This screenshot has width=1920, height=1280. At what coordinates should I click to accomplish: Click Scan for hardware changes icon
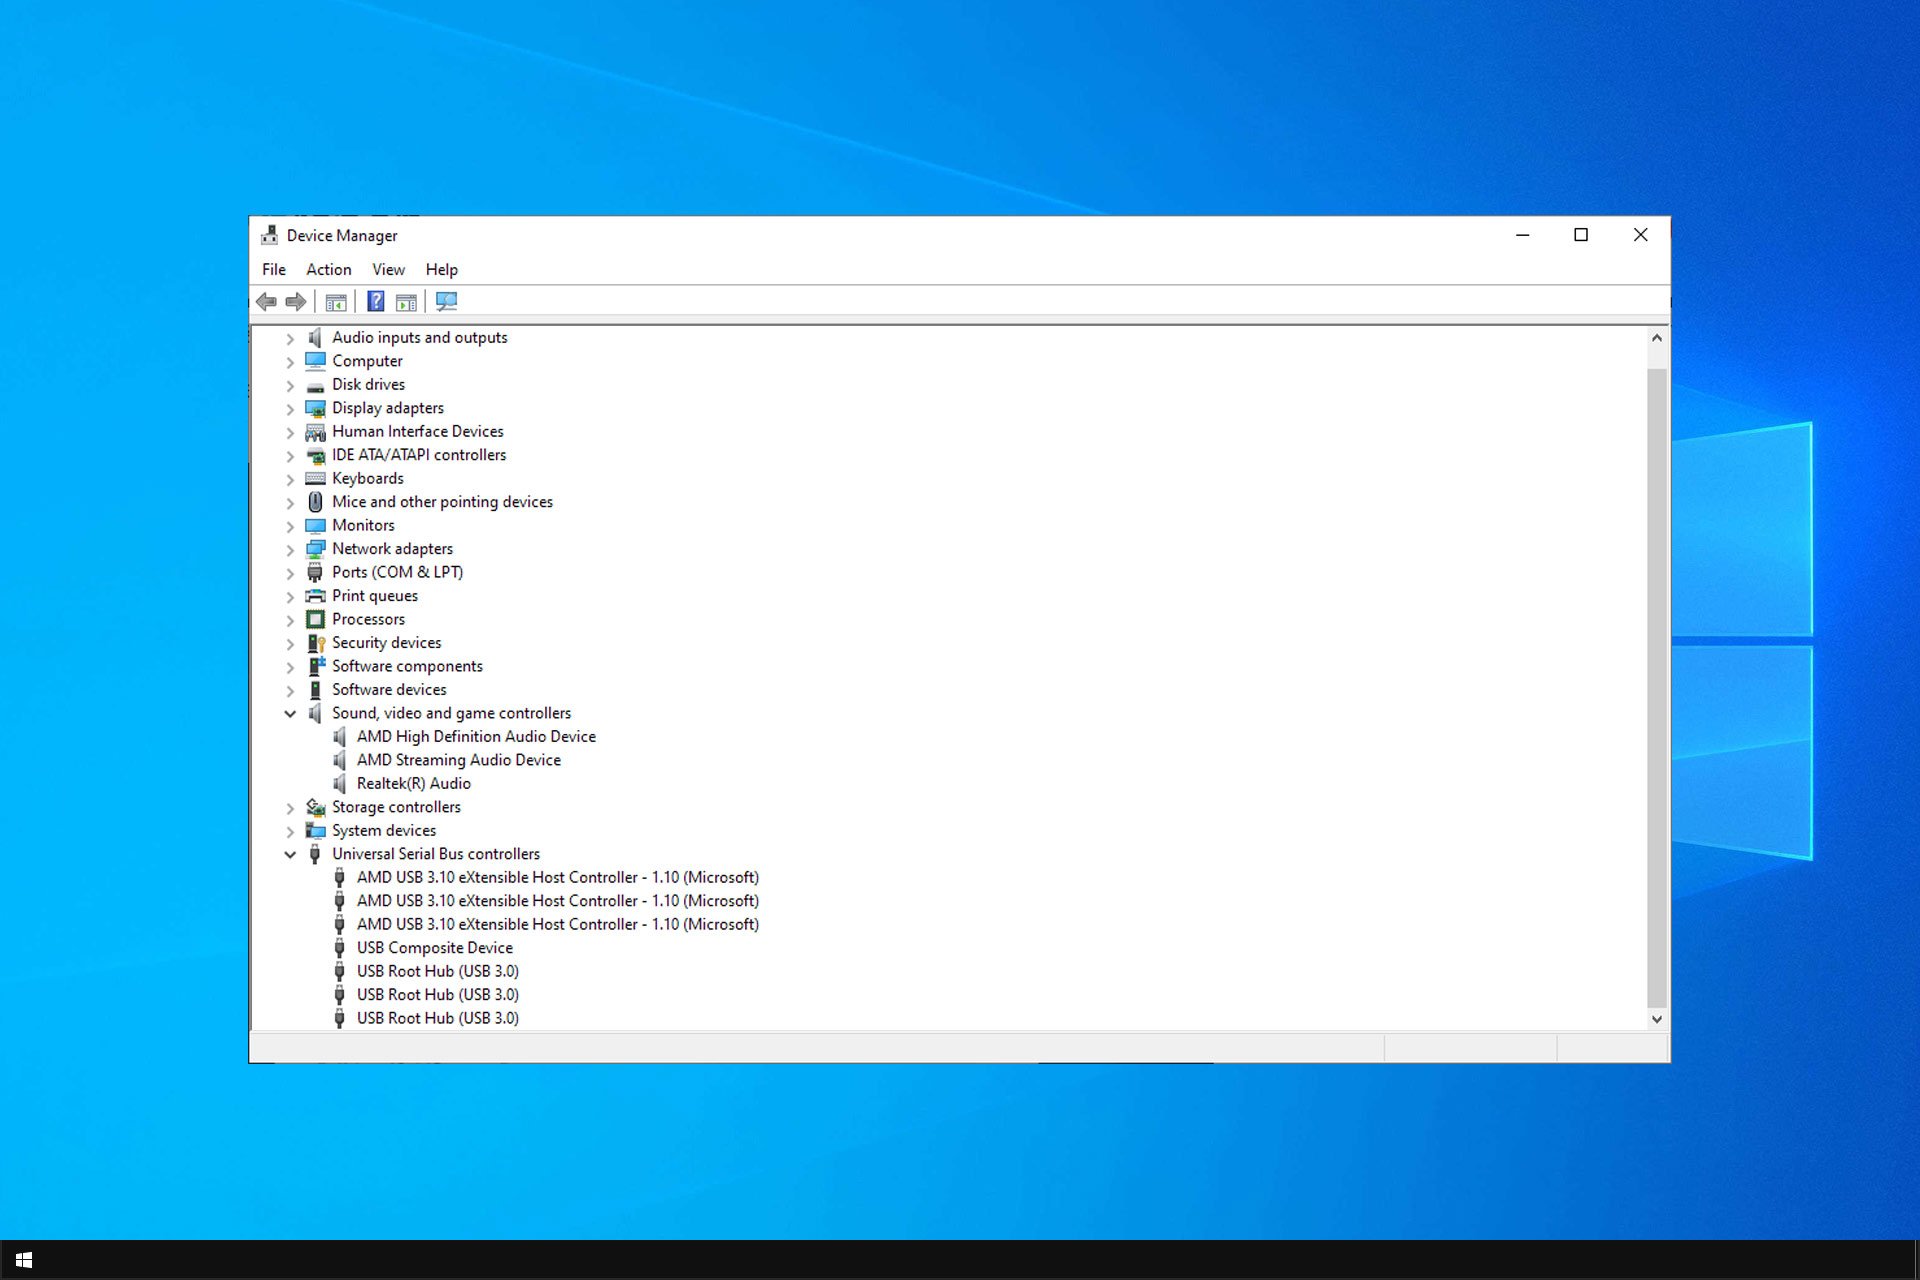point(446,301)
